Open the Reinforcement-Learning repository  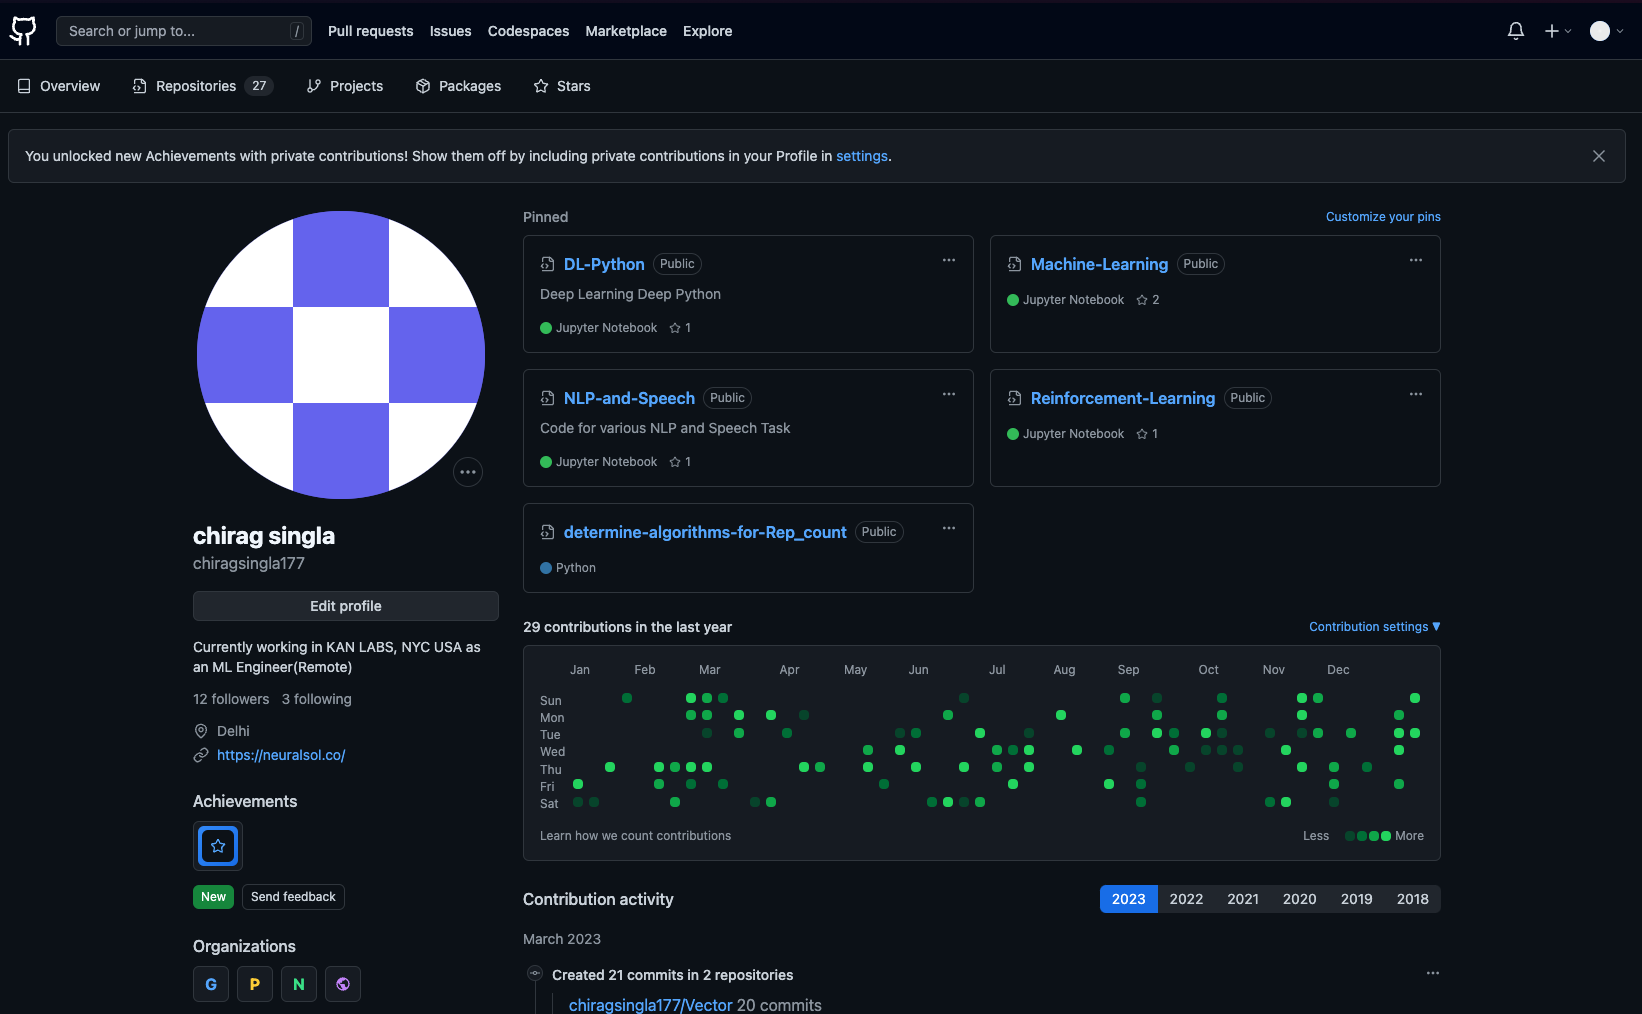(1123, 398)
